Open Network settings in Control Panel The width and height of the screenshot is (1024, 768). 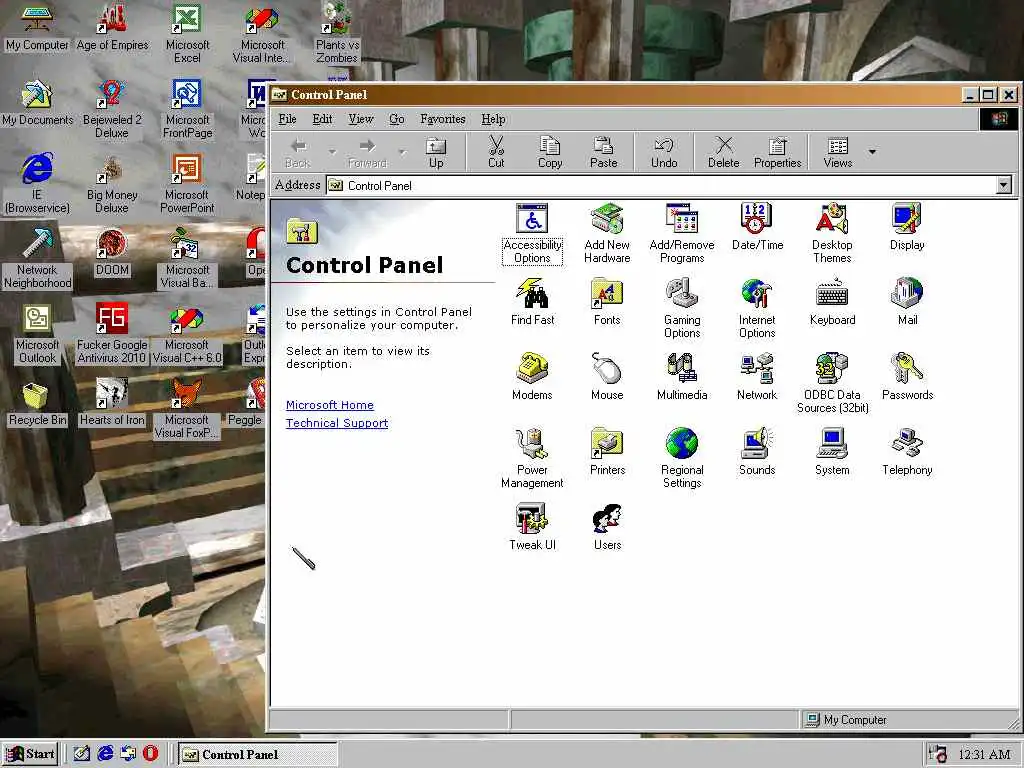(x=757, y=377)
